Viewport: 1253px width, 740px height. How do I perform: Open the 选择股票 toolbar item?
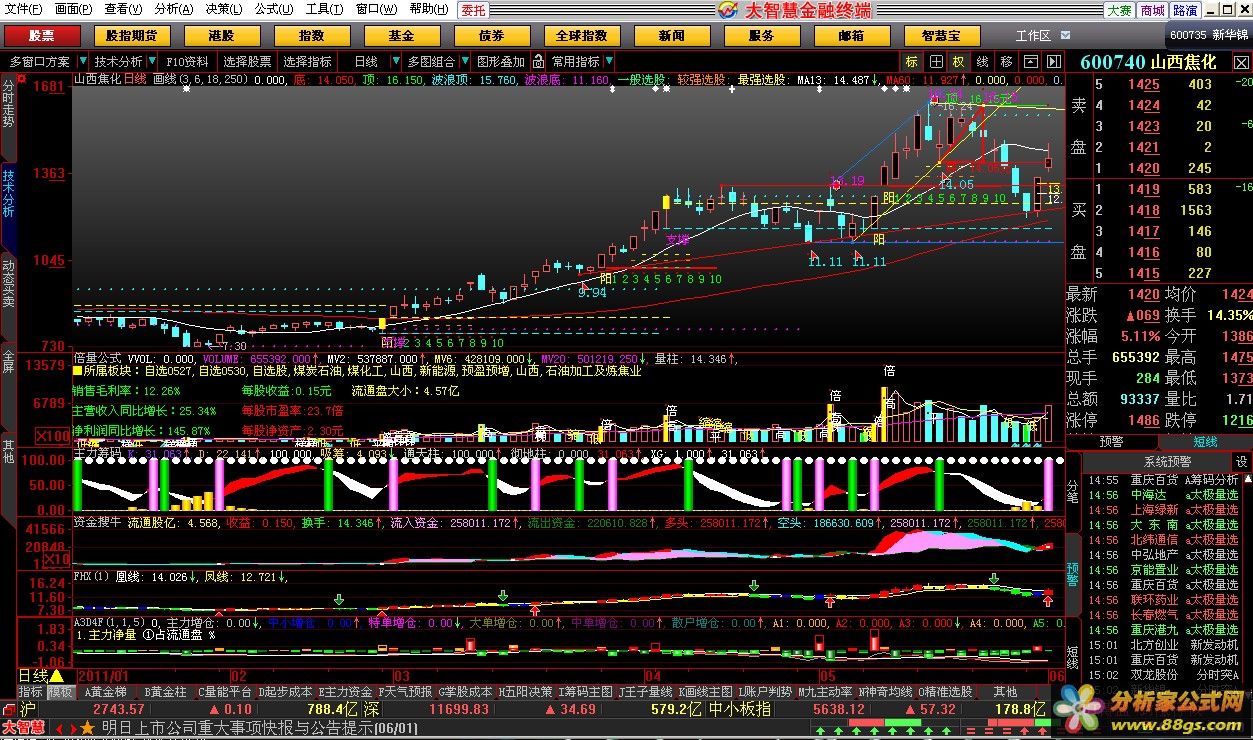tap(247, 61)
